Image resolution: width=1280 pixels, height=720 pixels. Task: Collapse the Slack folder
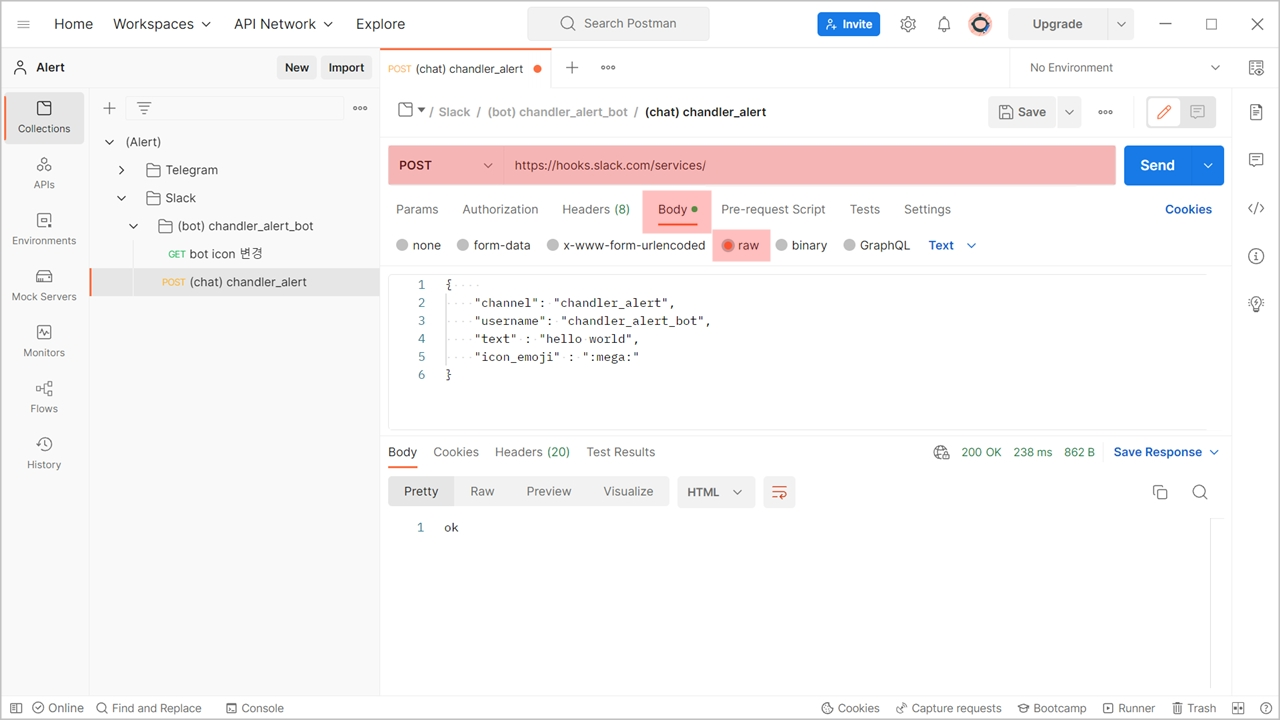pyautogui.click(x=121, y=198)
